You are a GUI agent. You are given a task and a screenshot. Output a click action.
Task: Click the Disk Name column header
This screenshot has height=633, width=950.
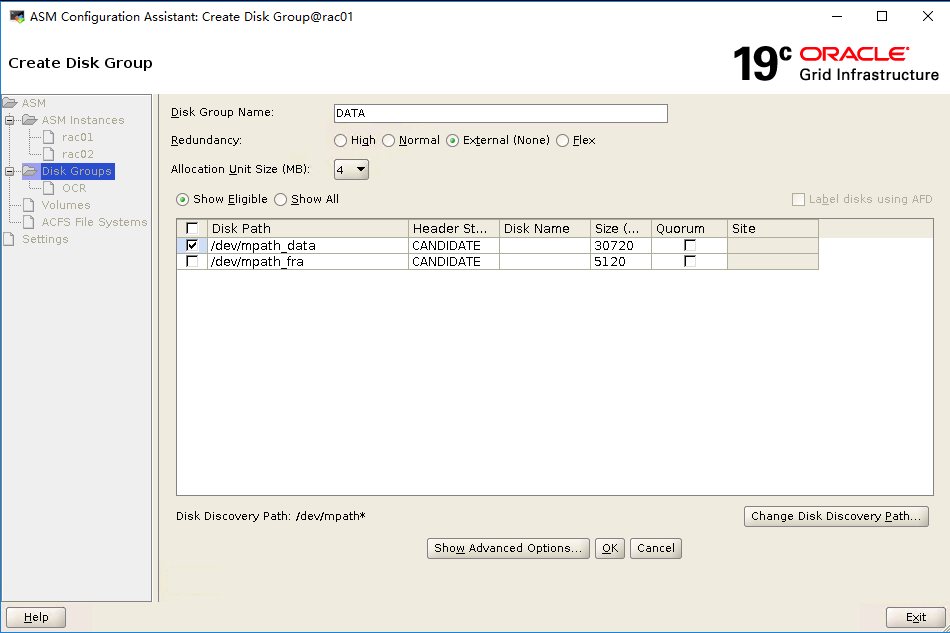(x=545, y=228)
